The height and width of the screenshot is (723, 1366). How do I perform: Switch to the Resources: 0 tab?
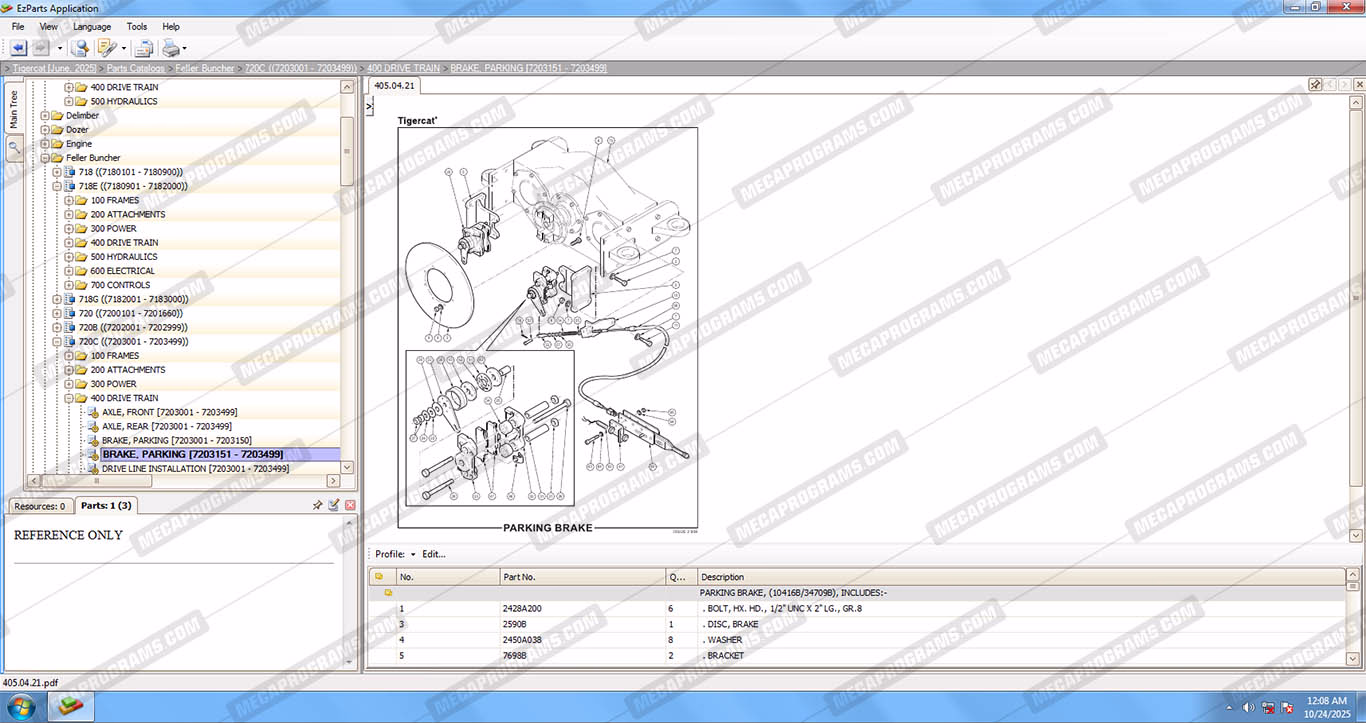tap(40, 506)
